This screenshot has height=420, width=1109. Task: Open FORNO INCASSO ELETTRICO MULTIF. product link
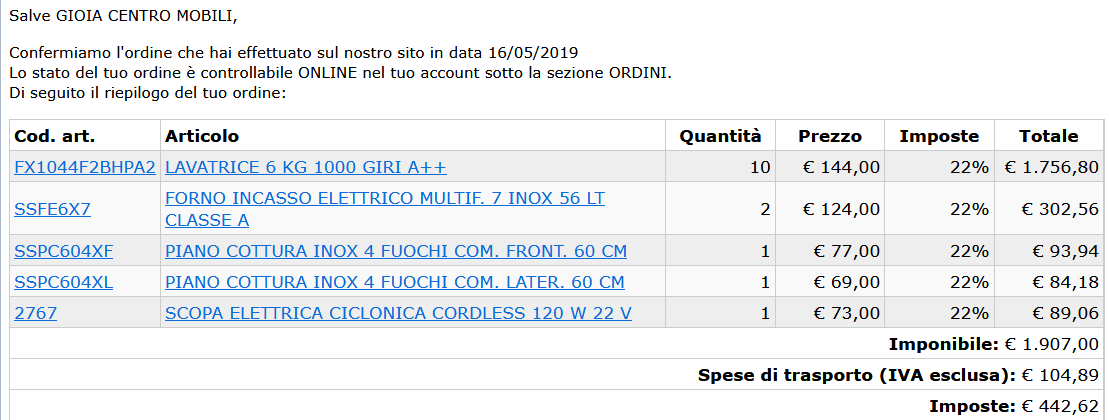coord(385,209)
